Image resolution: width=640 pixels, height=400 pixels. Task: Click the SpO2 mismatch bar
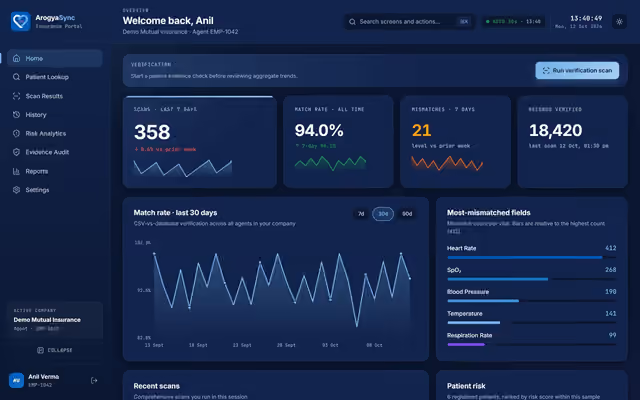pos(531,279)
